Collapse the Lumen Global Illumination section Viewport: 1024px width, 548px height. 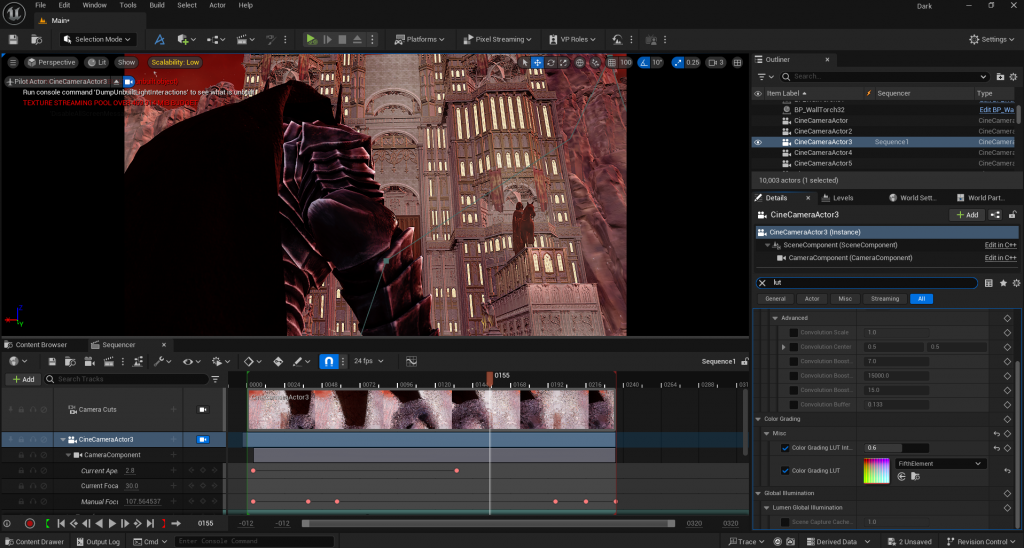(767, 508)
